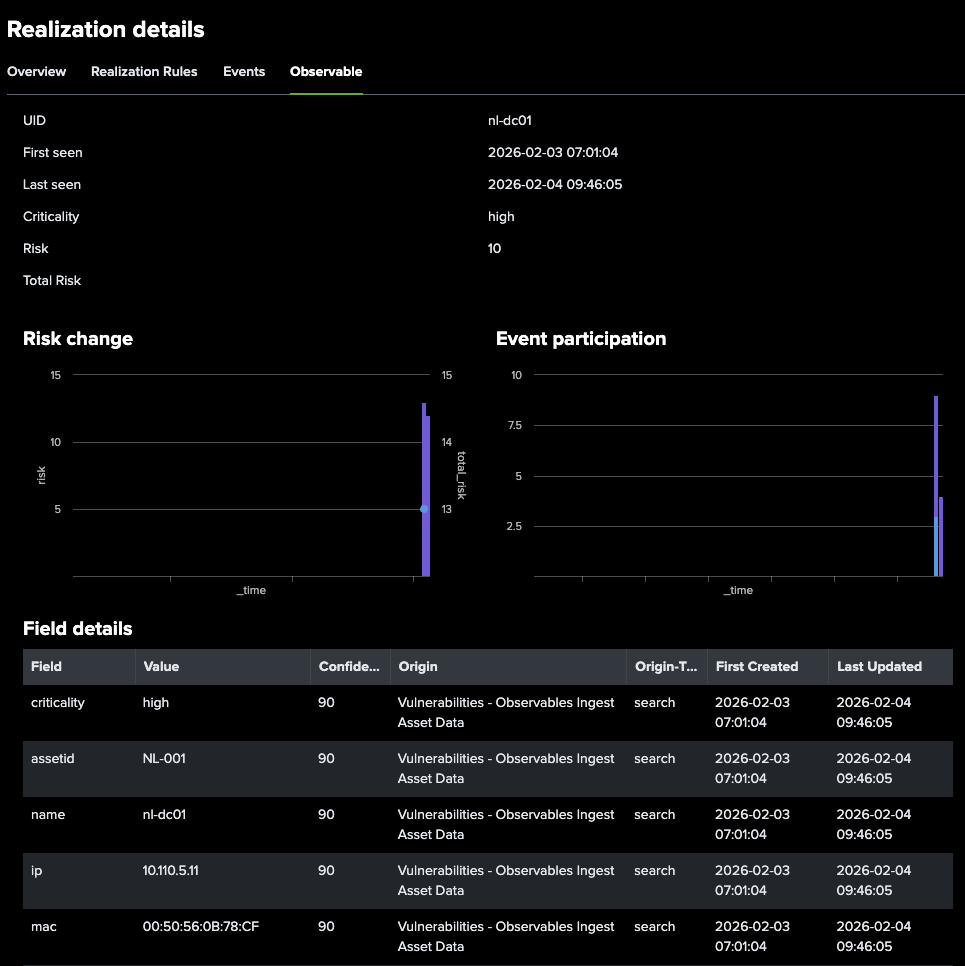Switch to the Overview tab
Viewport: 965px width, 966px height.
click(37, 71)
